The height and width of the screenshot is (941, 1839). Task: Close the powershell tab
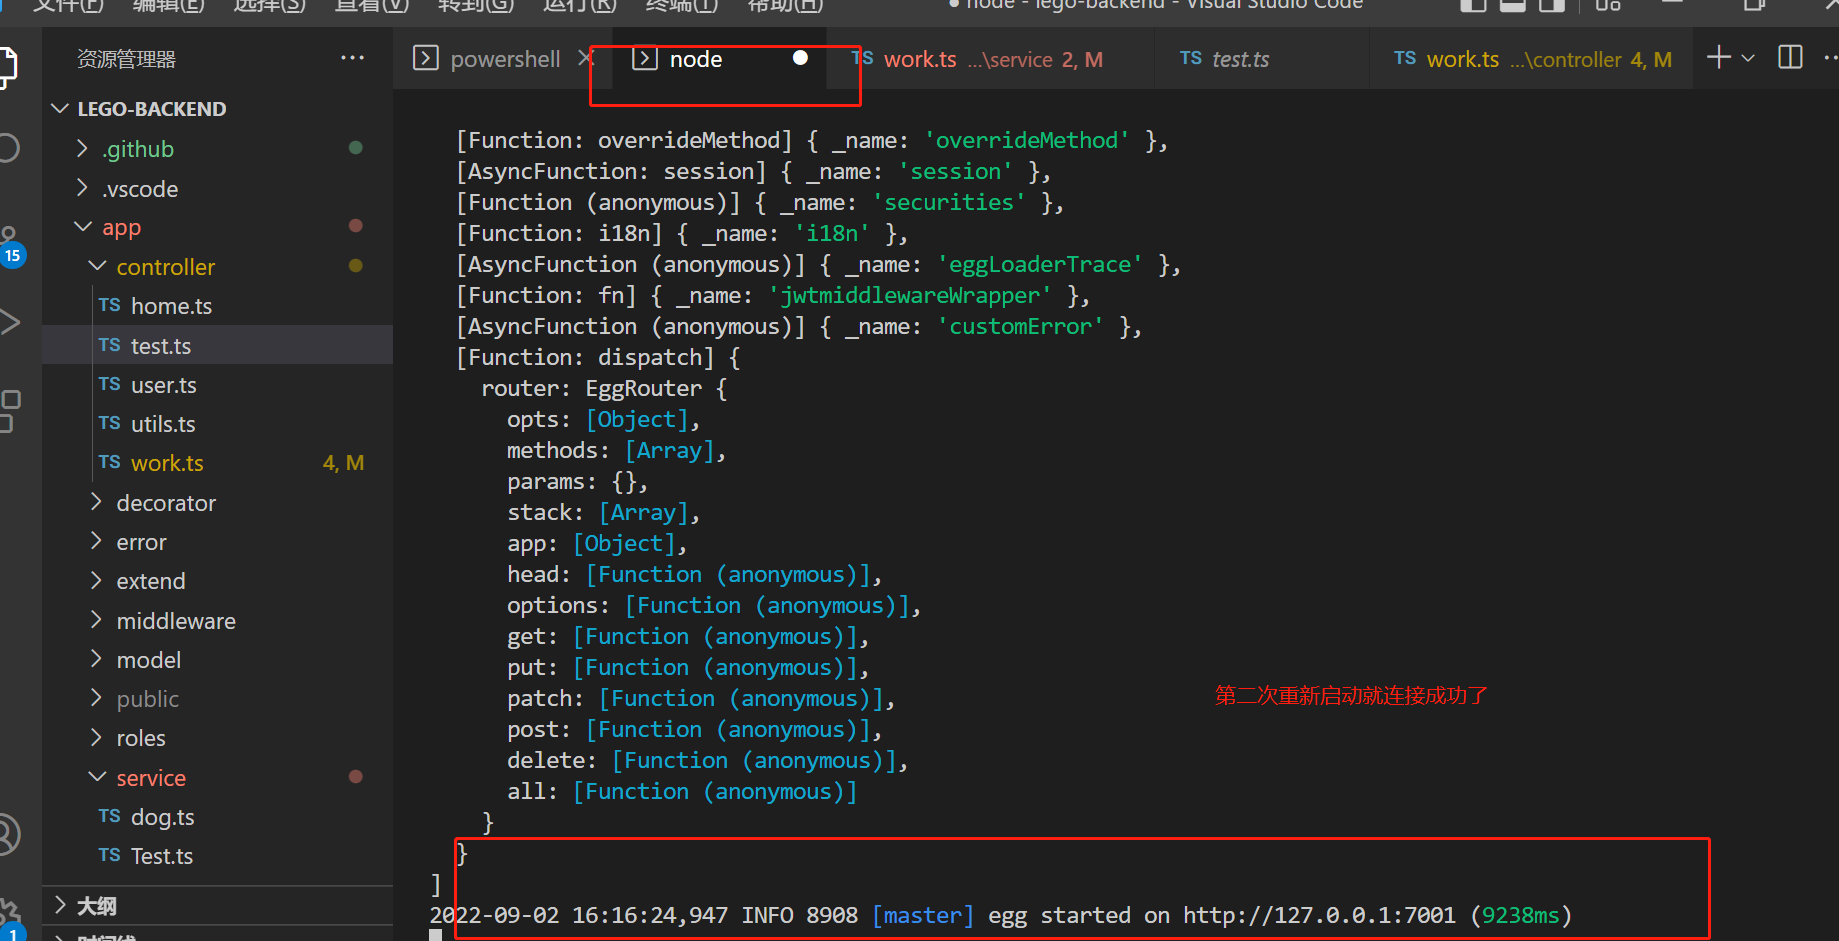[586, 59]
